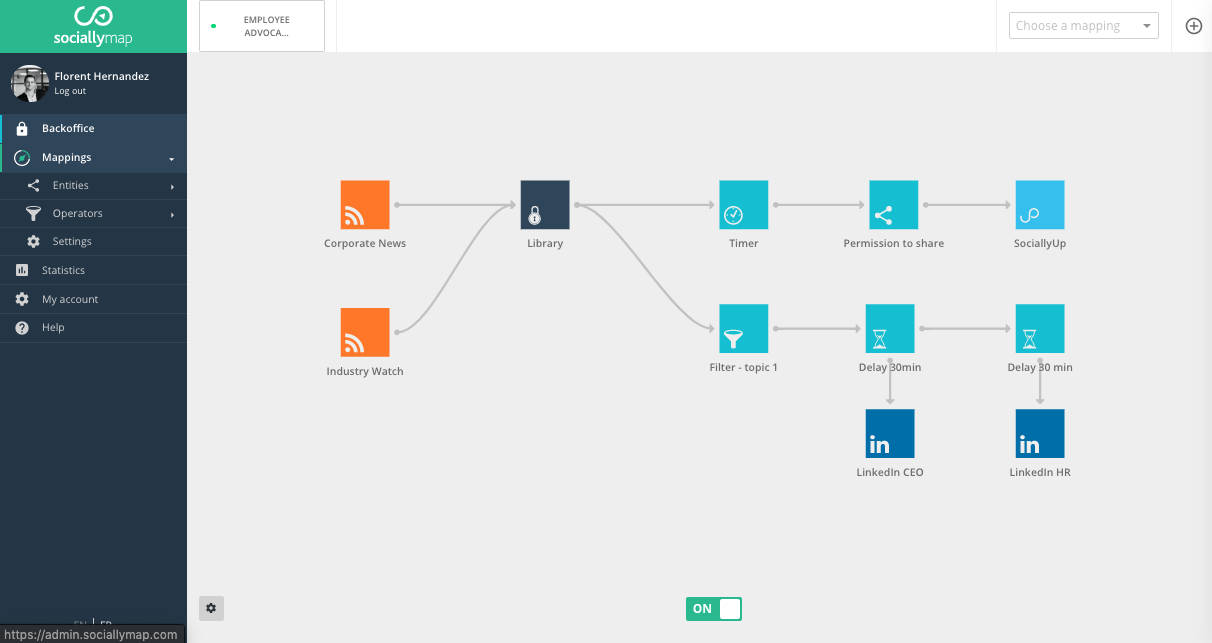
Task: Select the Industry Watch RSS node
Action: [365, 332]
